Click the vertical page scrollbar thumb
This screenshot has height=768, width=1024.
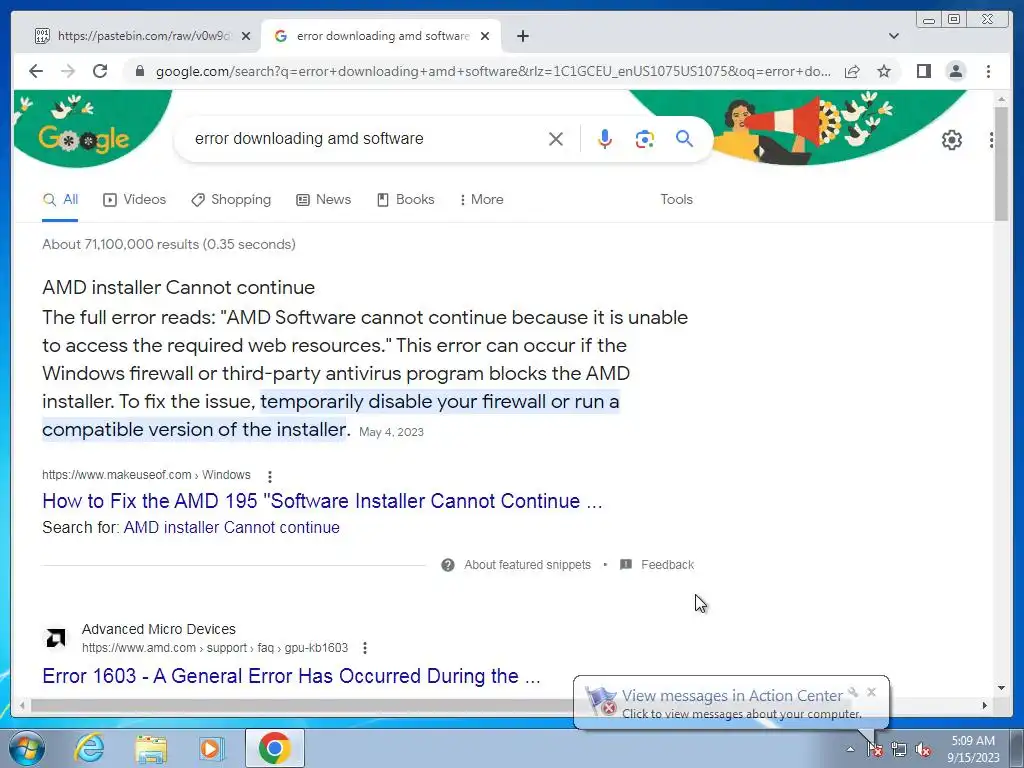click(x=1002, y=163)
